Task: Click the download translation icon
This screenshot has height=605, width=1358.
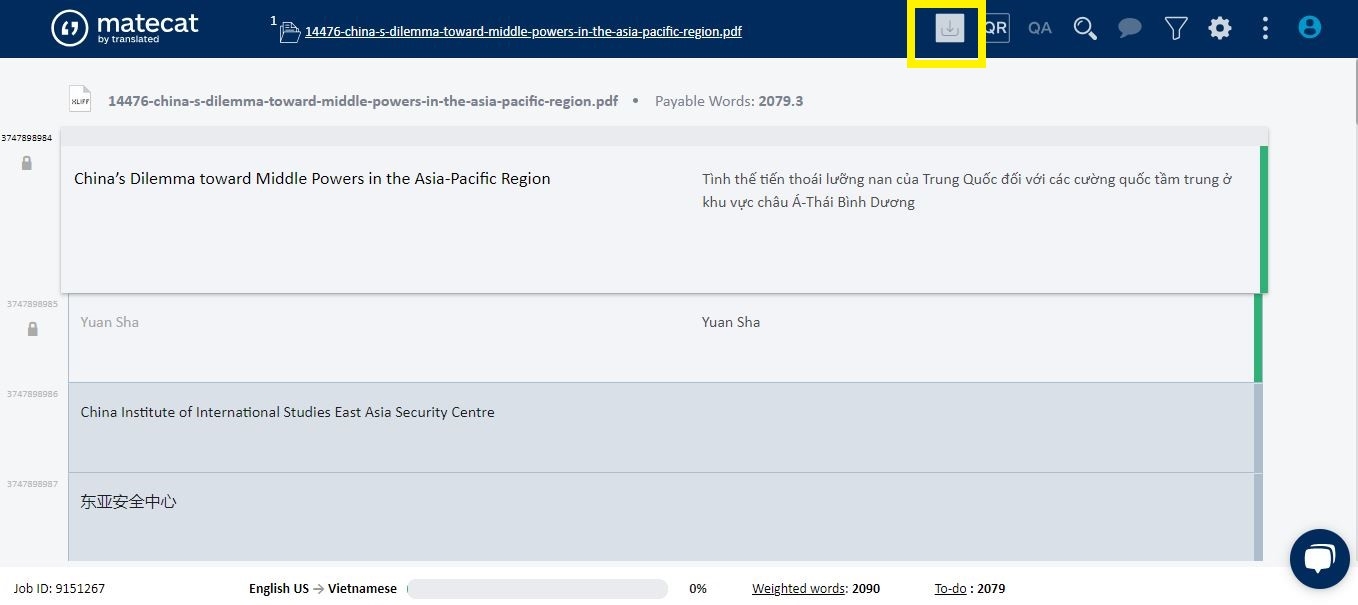Action: click(949, 29)
